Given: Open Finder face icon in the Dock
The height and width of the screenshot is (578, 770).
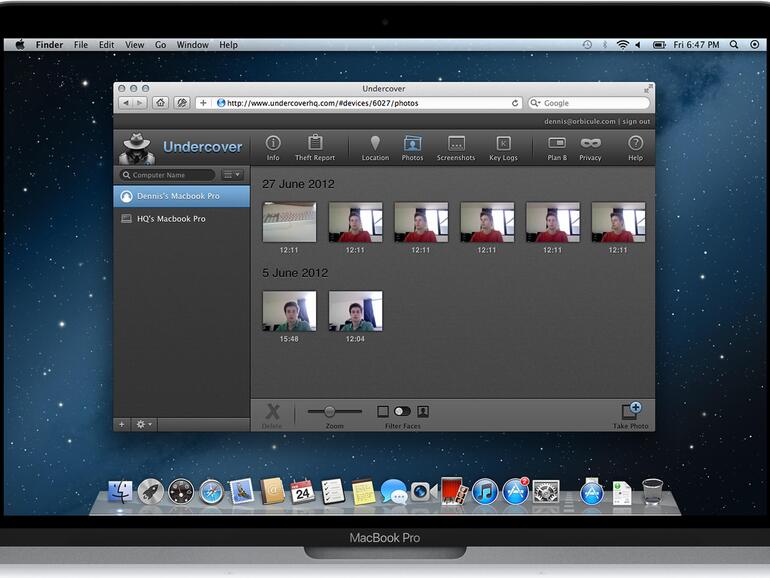Looking at the screenshot, I should 120,492.
